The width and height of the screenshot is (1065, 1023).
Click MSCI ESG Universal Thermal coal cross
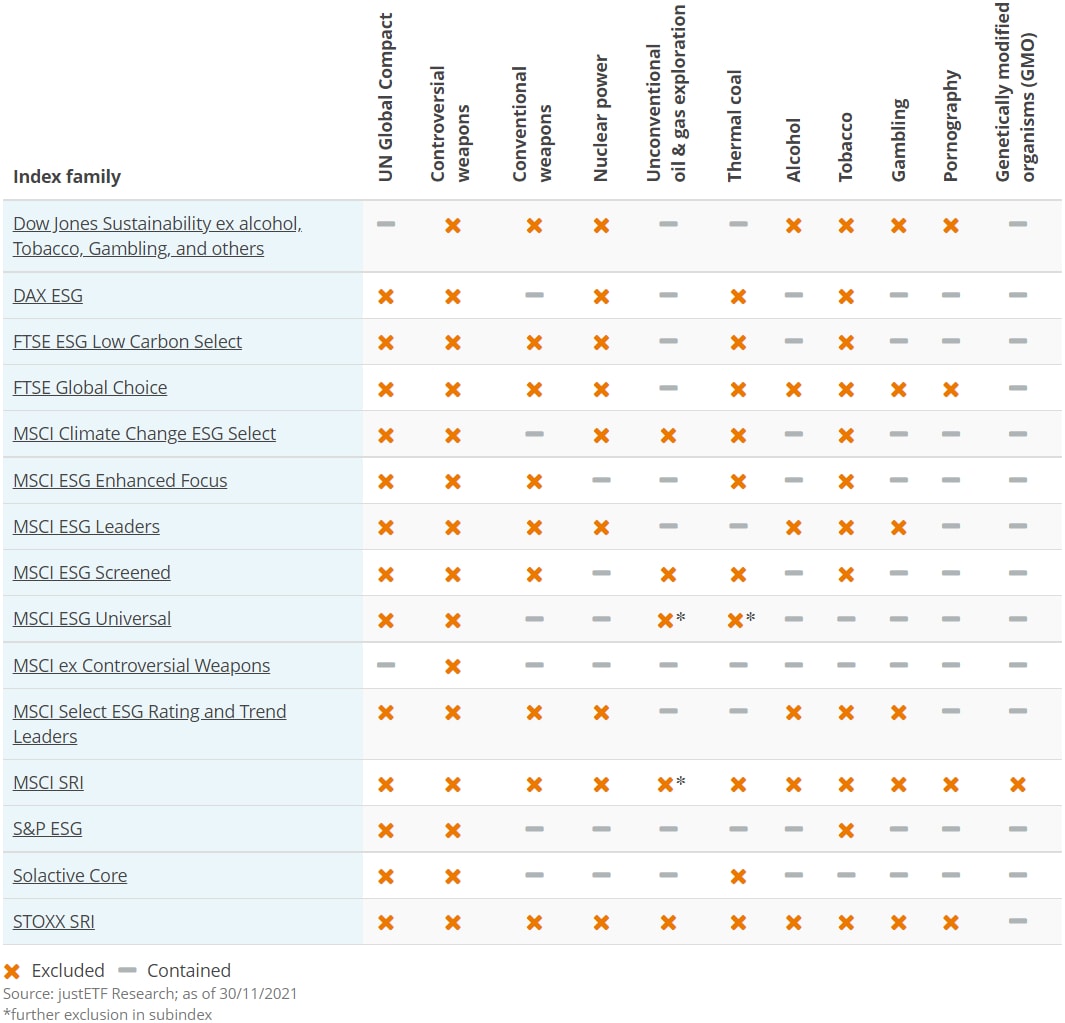coord(735,620)
